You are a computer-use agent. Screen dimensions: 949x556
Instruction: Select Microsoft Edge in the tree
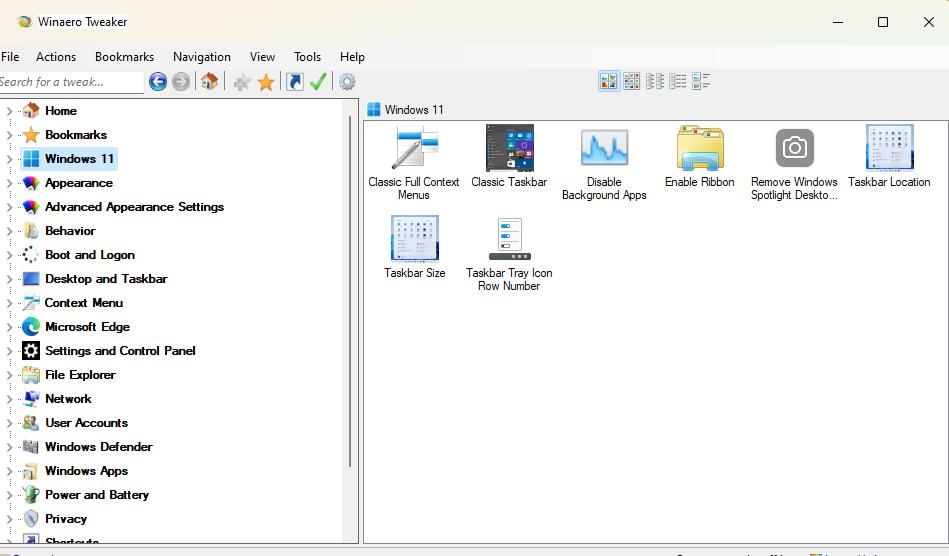tap(87, 327)
